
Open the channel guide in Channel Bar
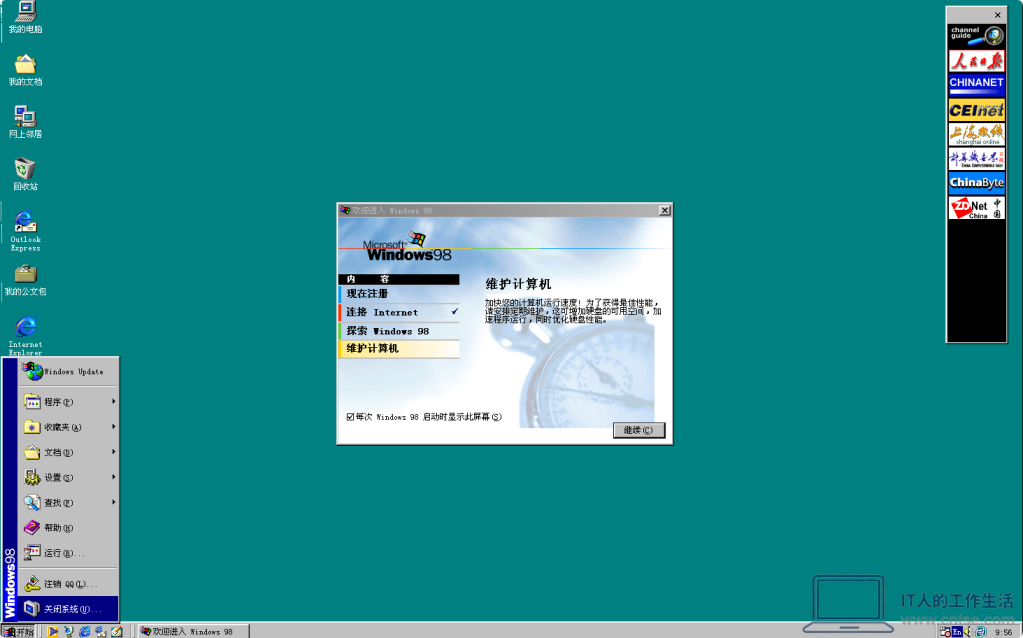[x=976, y=35]
